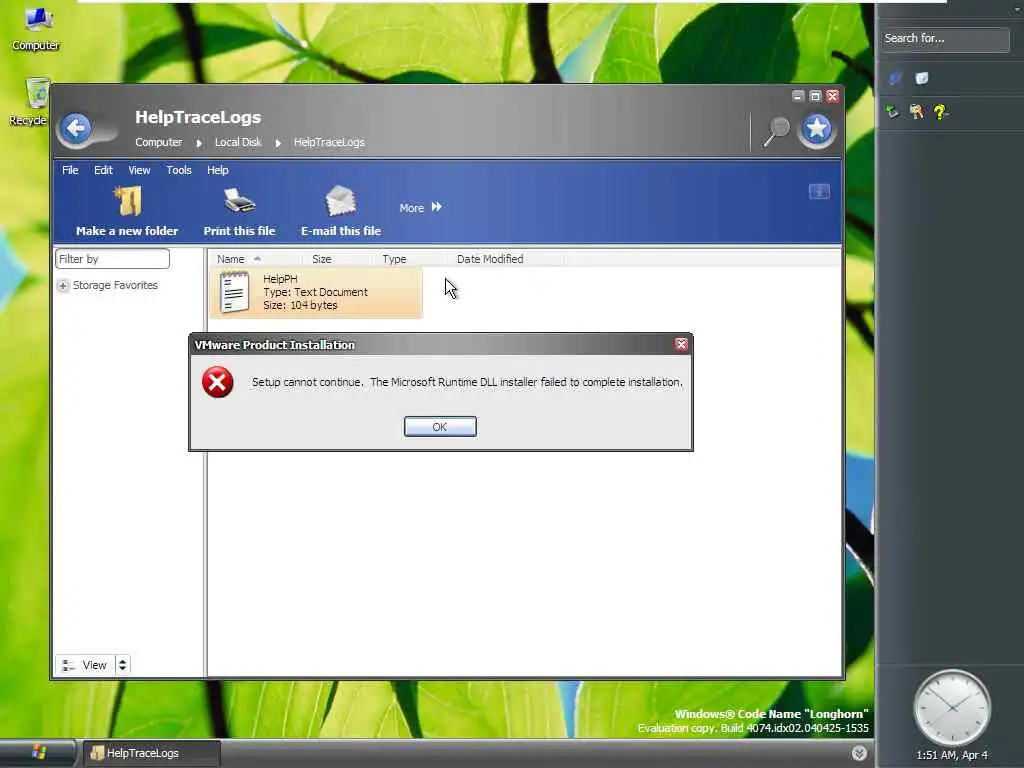The height and width of the screenshot is (768, 1024).
Task: Click the View button at bottom left
Action: pyautogui.click(x=86, y=665)
